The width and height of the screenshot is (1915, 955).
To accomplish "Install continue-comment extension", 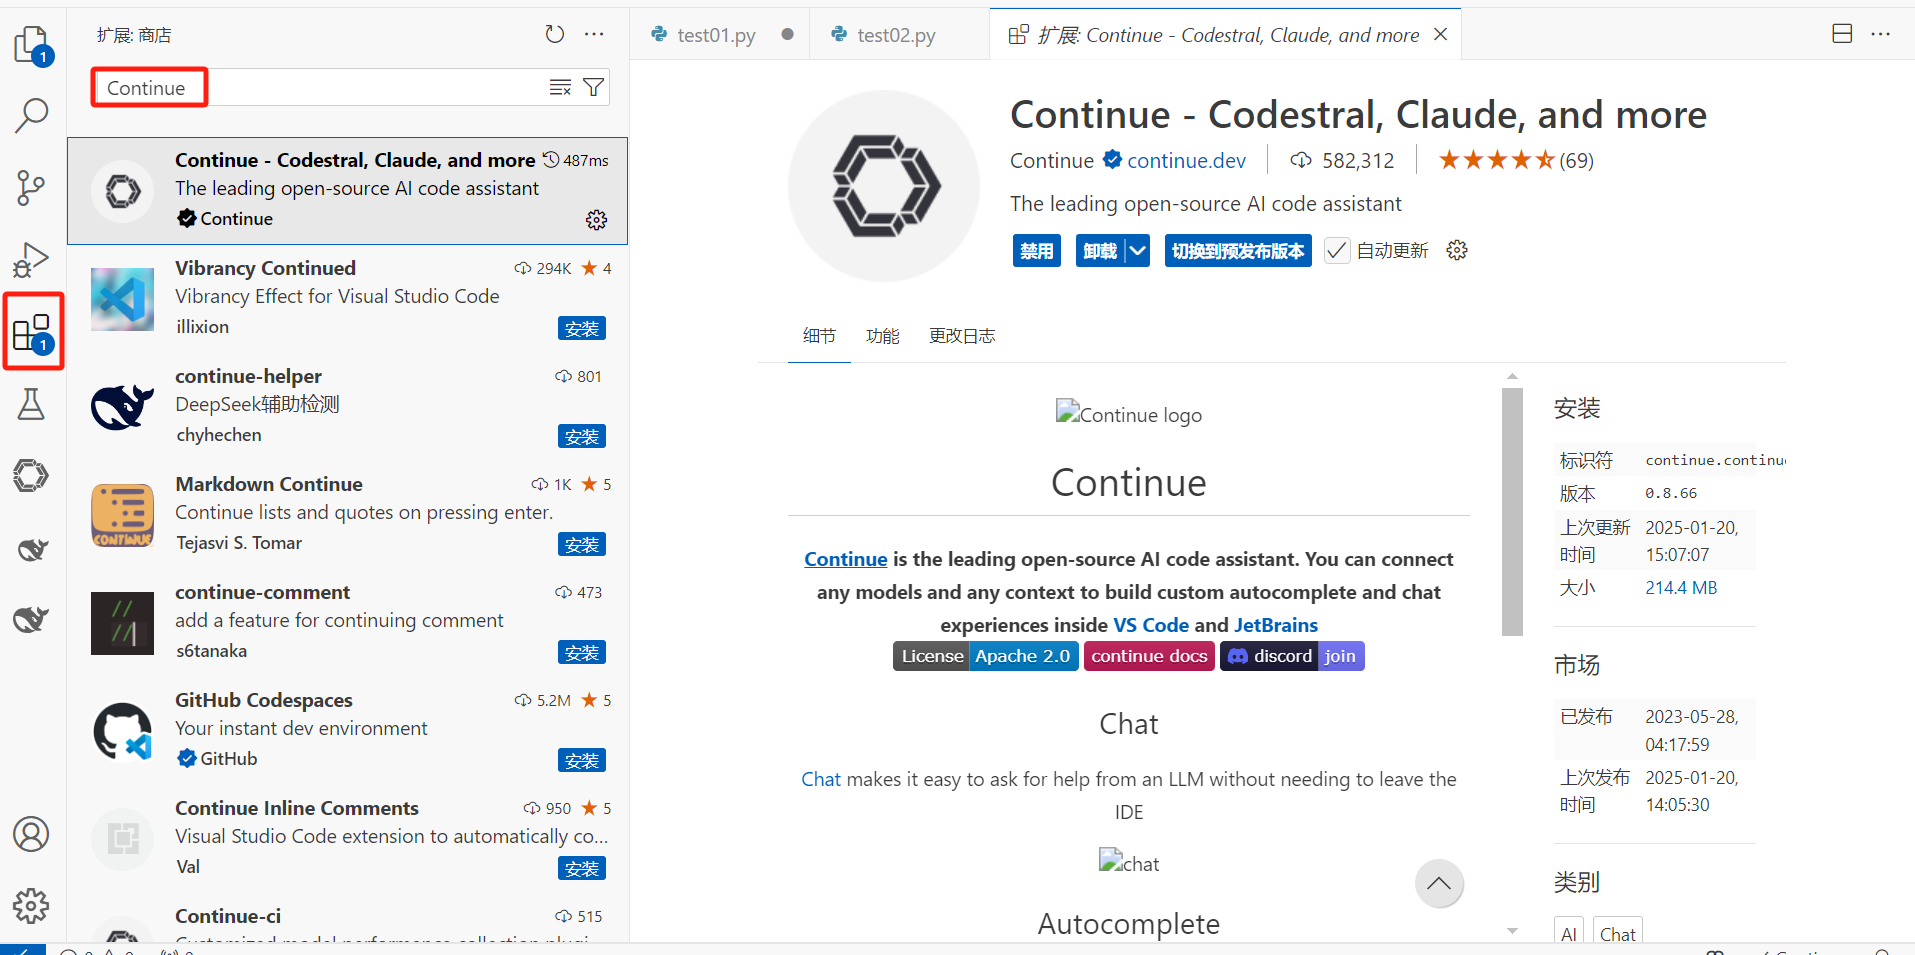I will [582, 652].
